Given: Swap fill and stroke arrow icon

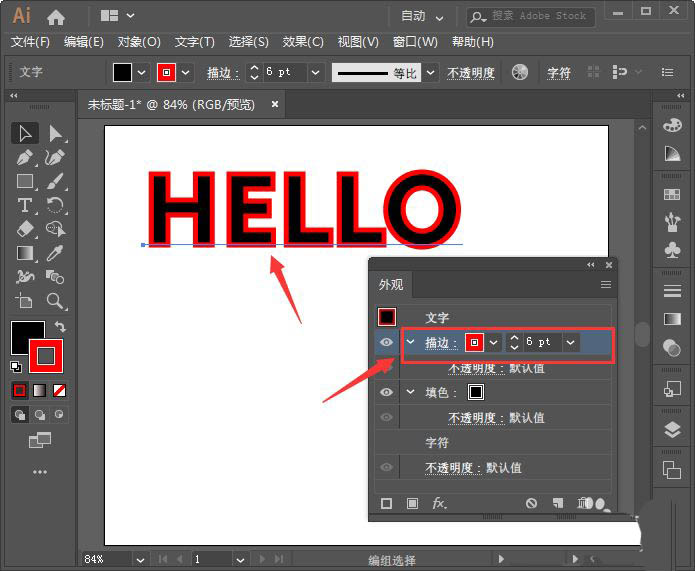Looking at the screenshot, I should [x=61, y=327].
